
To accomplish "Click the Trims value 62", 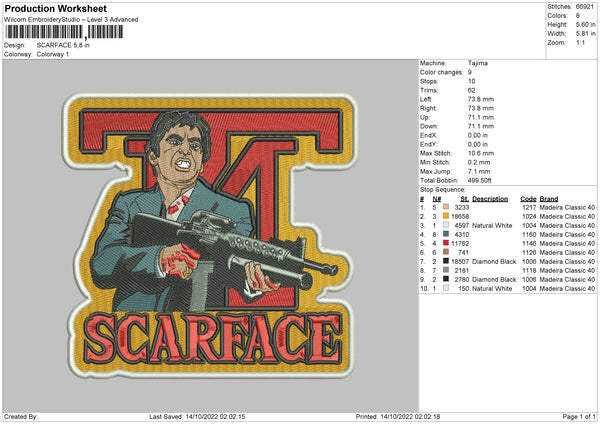I will pos(471,90).
